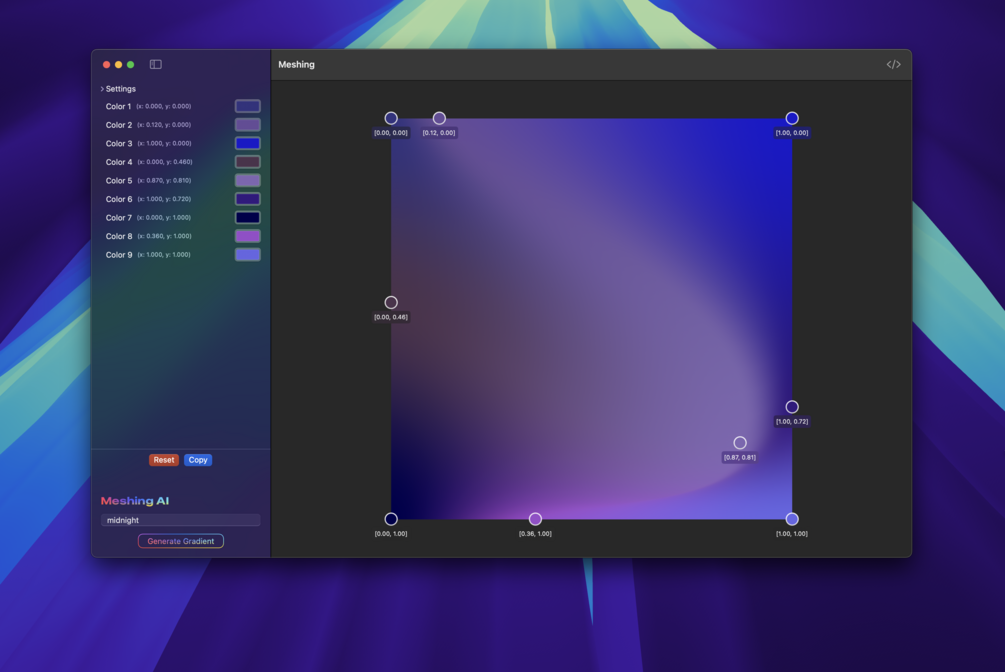Open the Color 2 swatch

point(247,124)
